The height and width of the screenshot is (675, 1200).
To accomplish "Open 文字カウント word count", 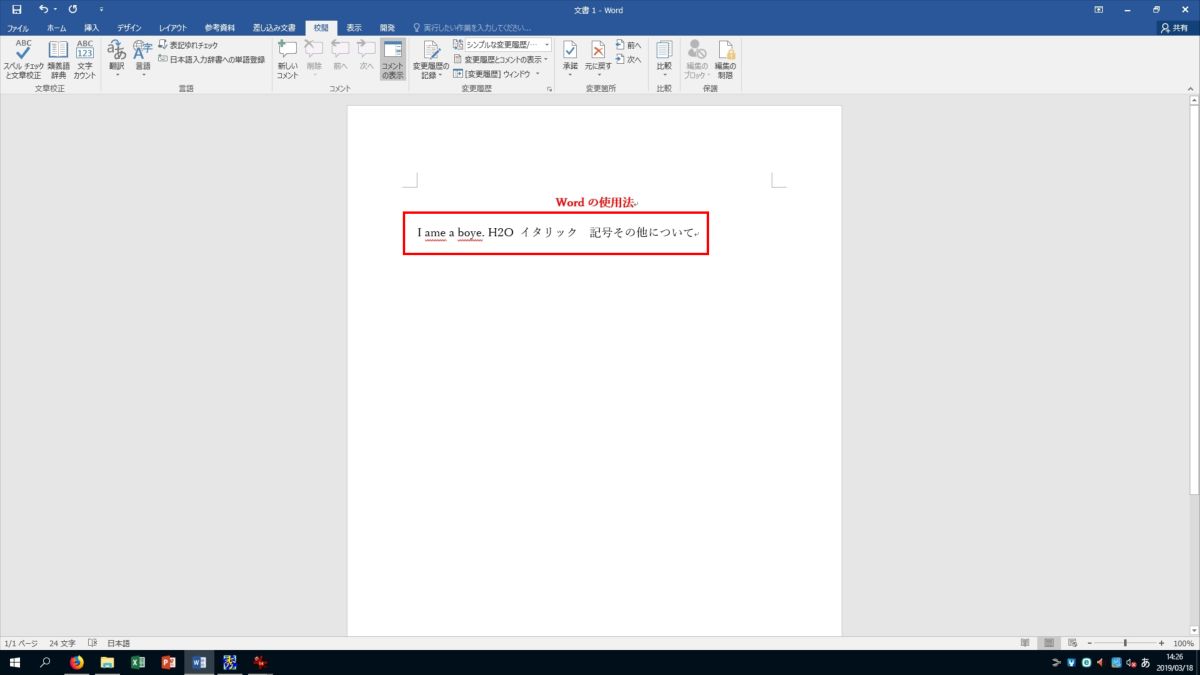I will click(x=85, y=60).
